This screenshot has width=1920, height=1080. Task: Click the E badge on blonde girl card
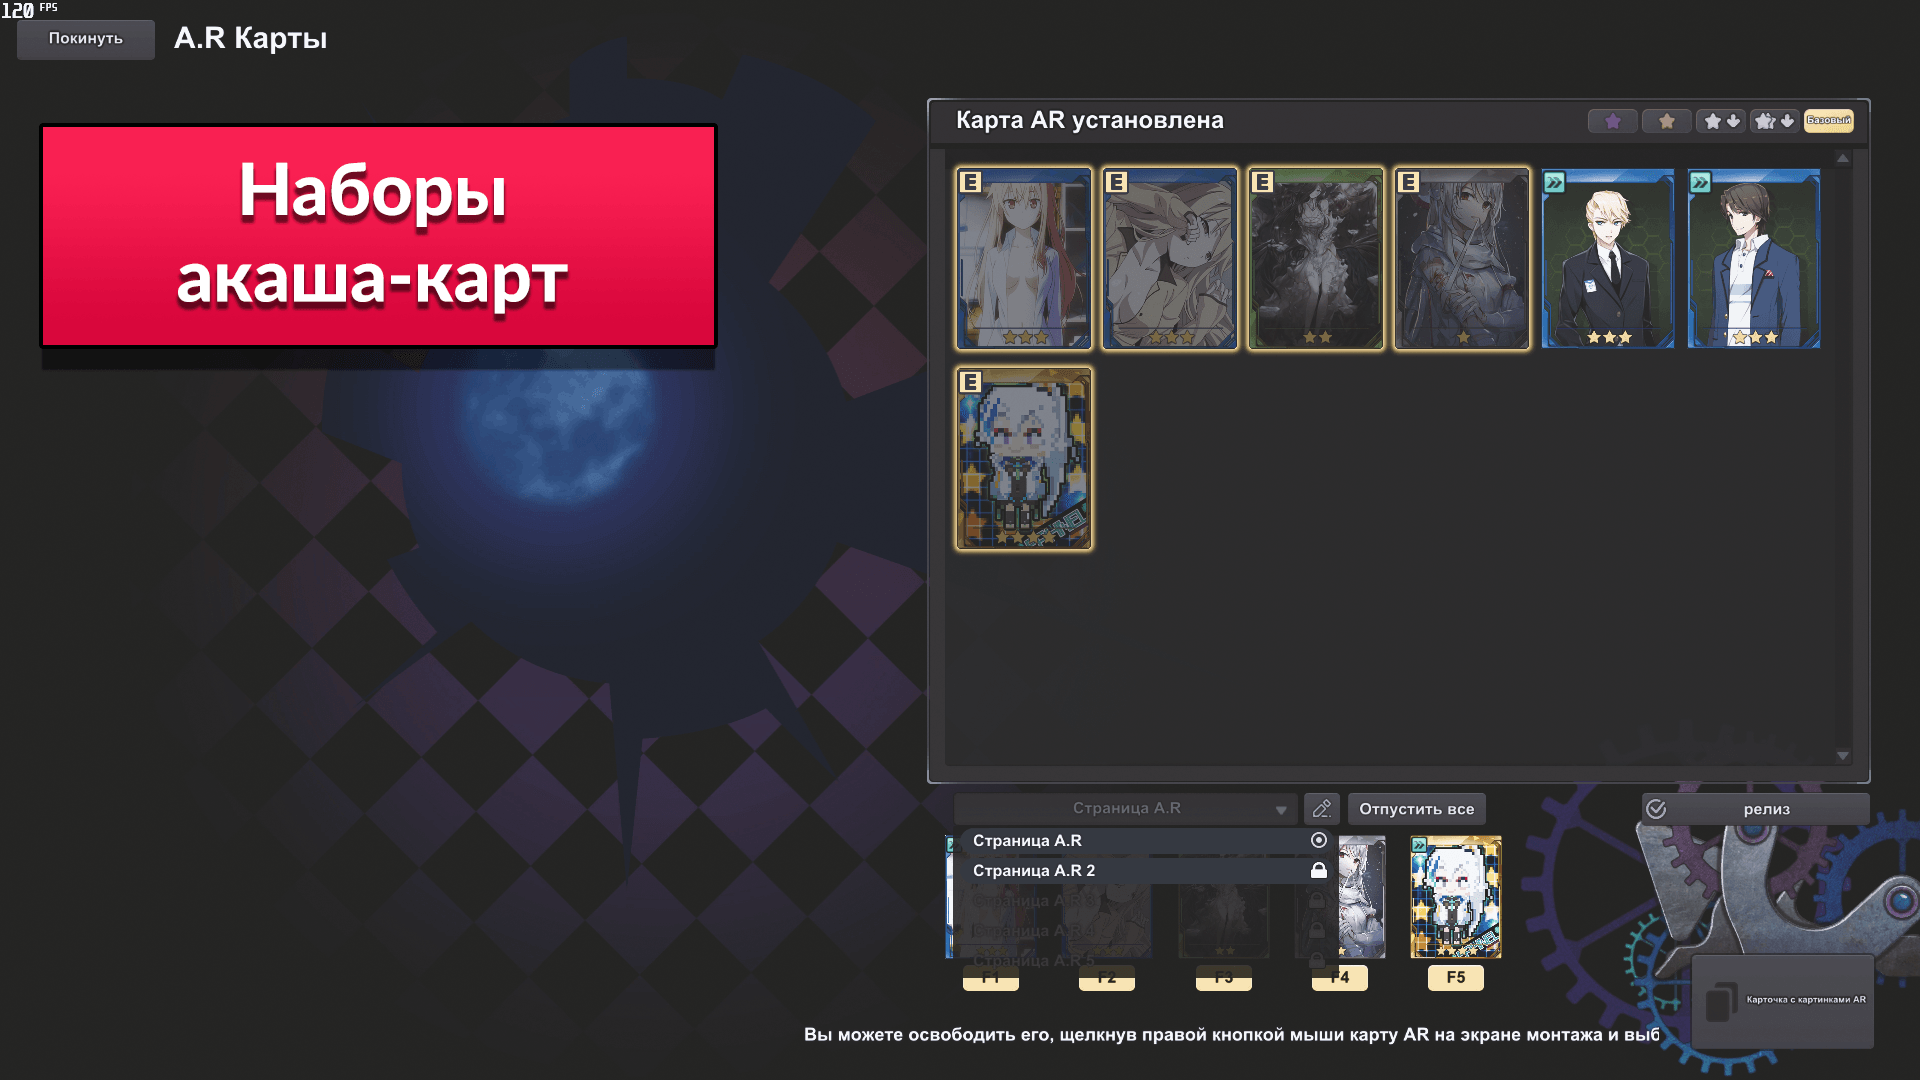point(970,182)
